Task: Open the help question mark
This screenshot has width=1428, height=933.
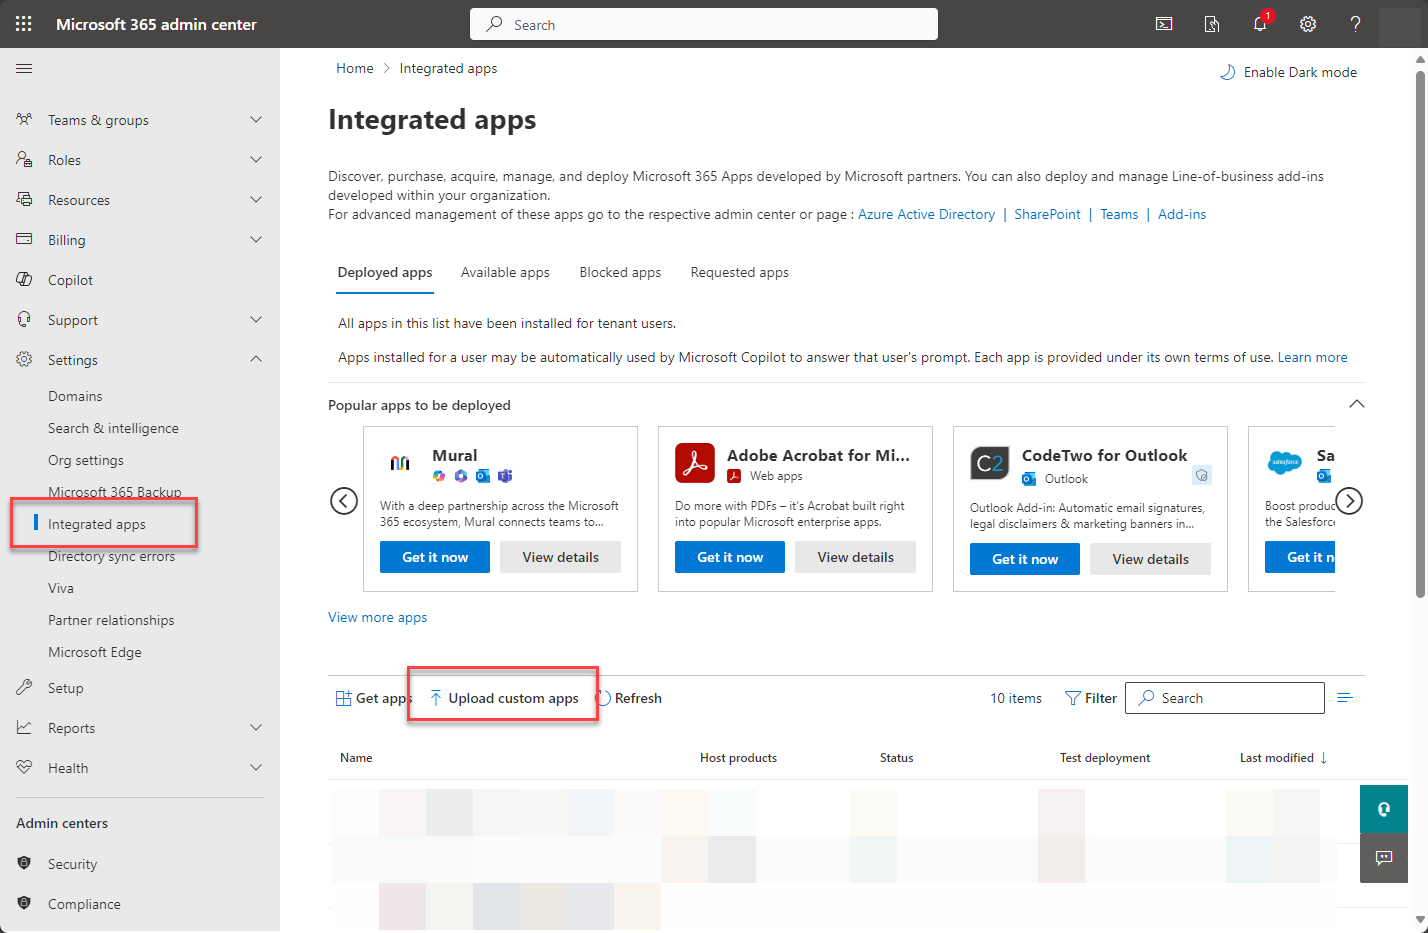Action: [x=1355, y=24]
